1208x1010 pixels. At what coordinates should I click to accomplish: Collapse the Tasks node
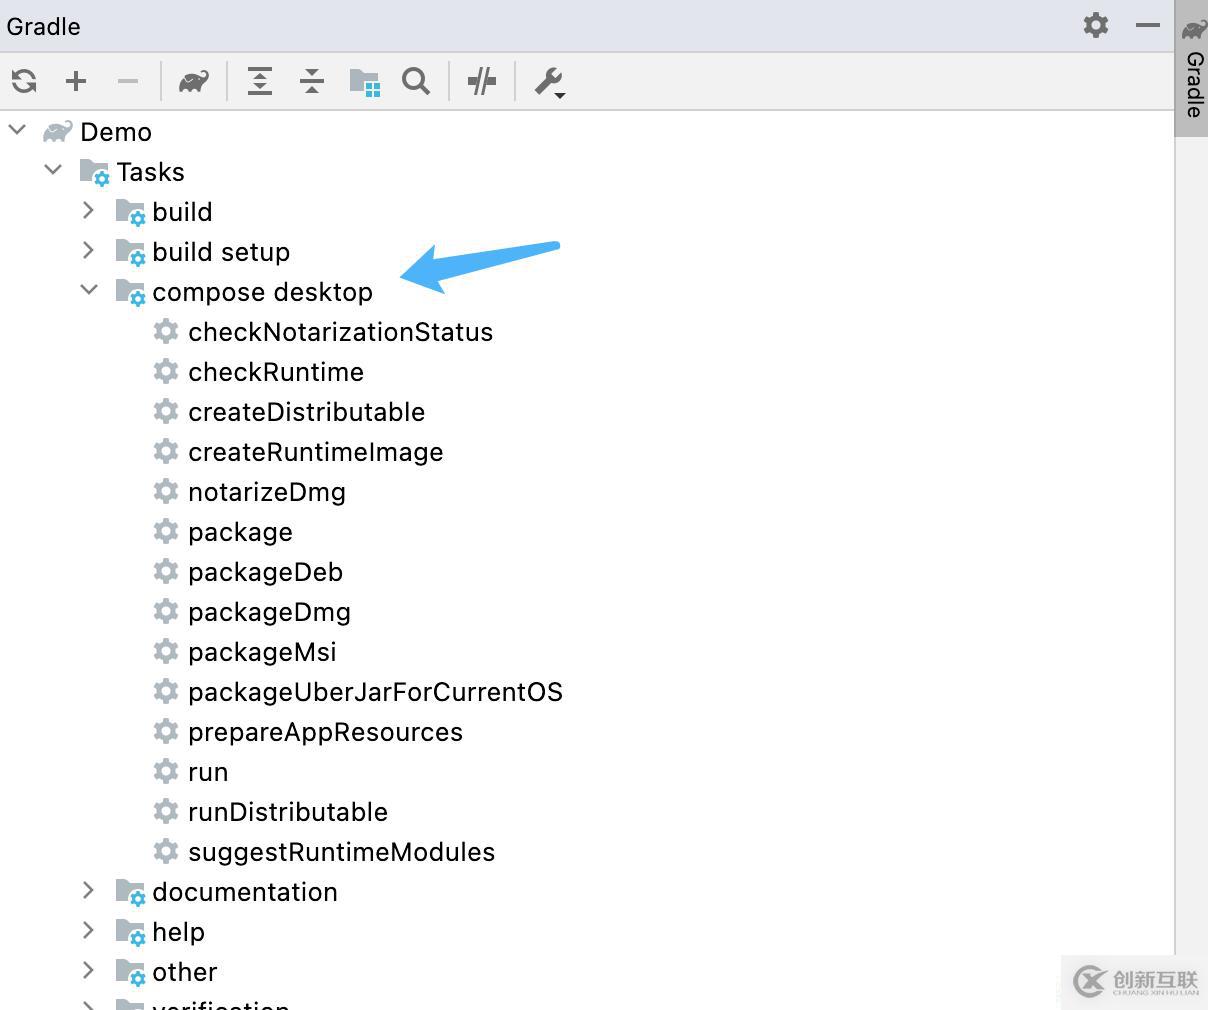[x=53, y=170]
